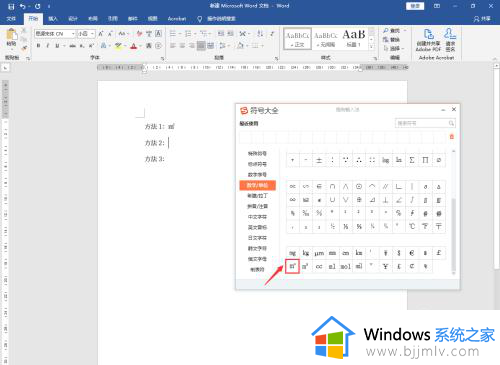Screen dimensions: 500x365
Task: Sort the selected text
Action: (x=260, y=34)
